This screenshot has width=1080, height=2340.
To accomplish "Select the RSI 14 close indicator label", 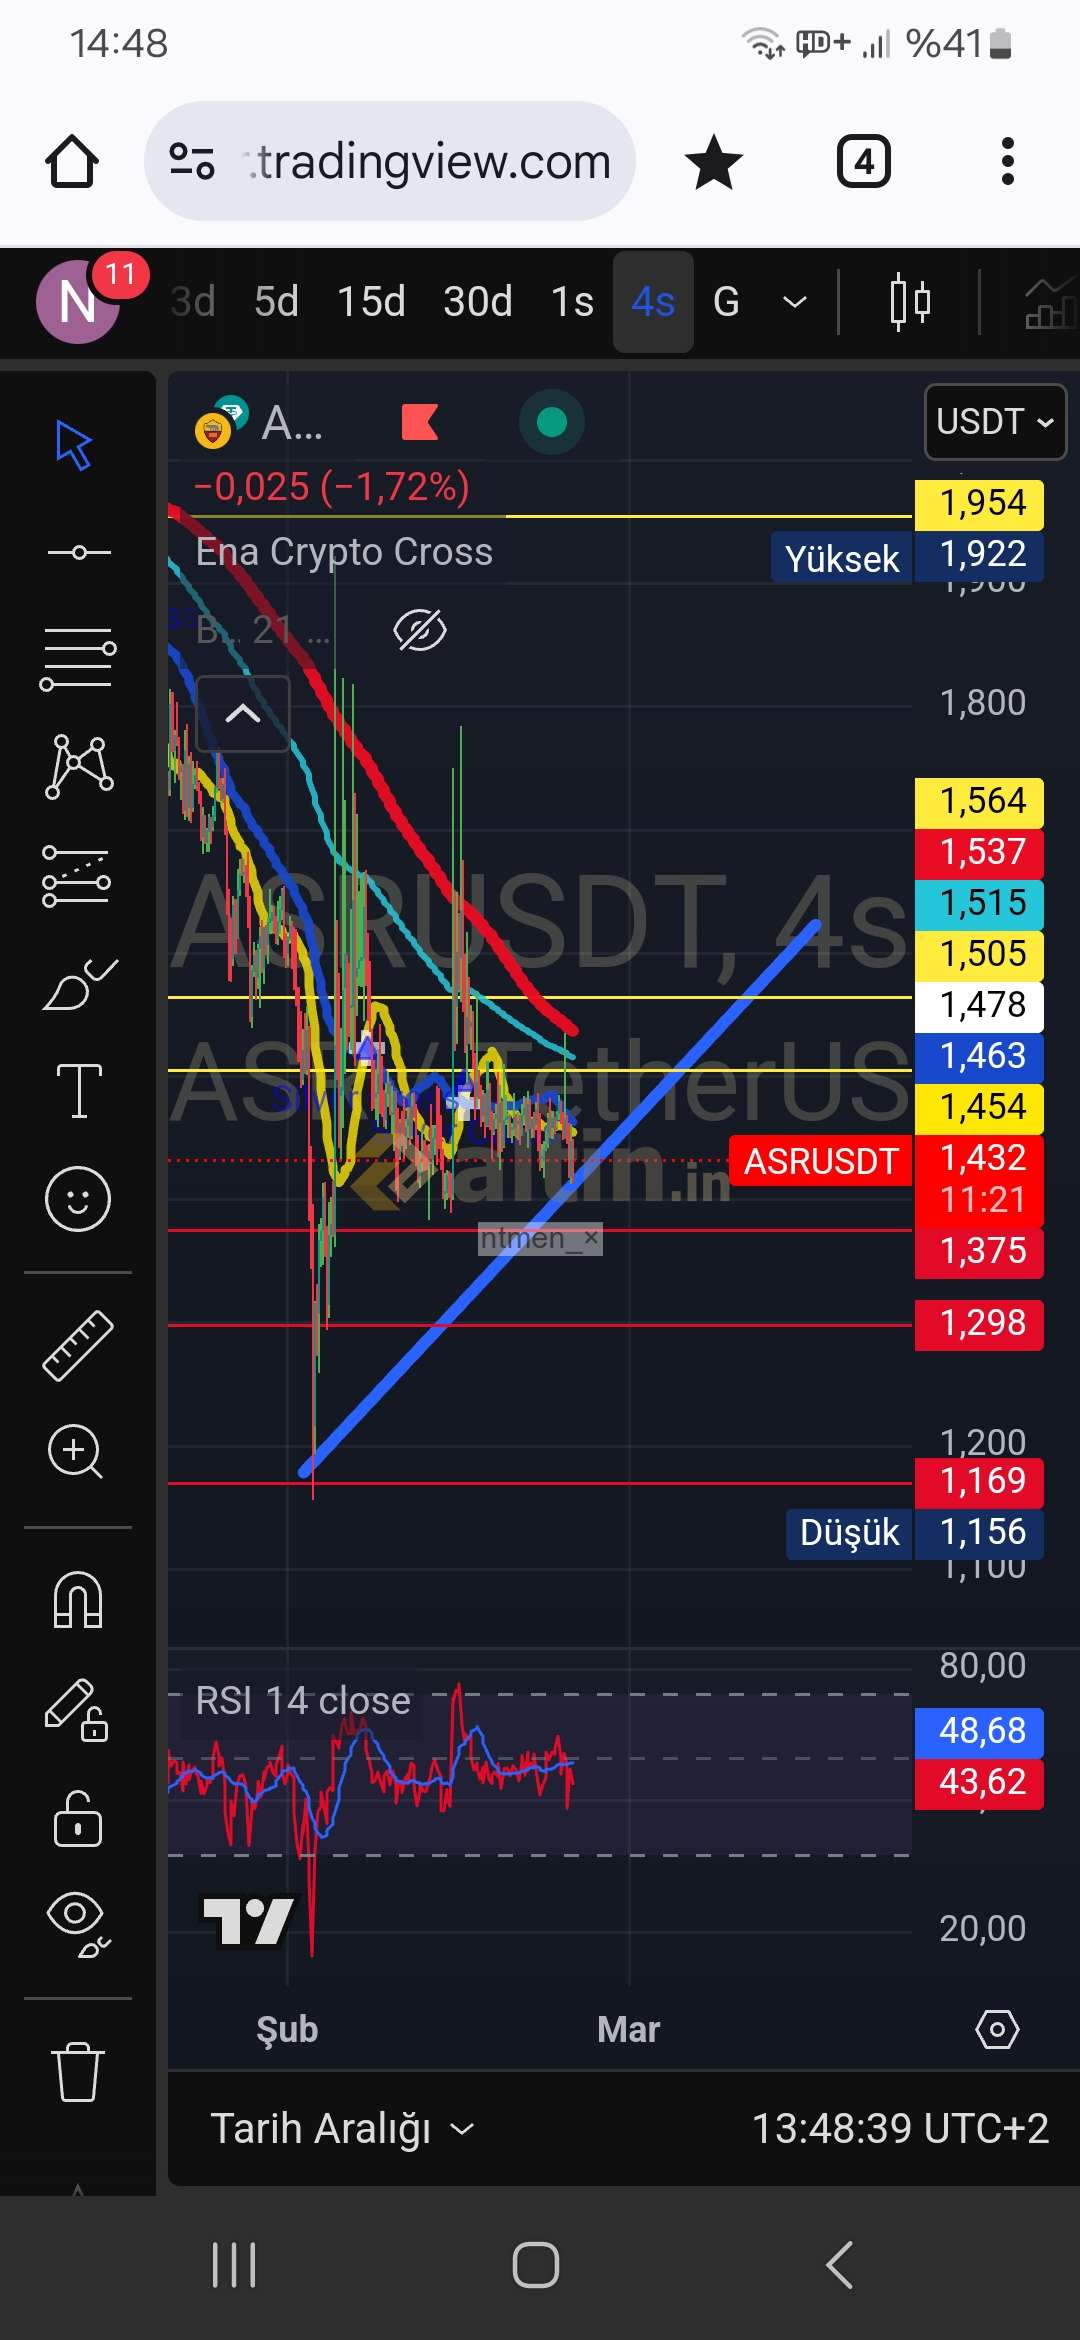I will [303, 1700].
